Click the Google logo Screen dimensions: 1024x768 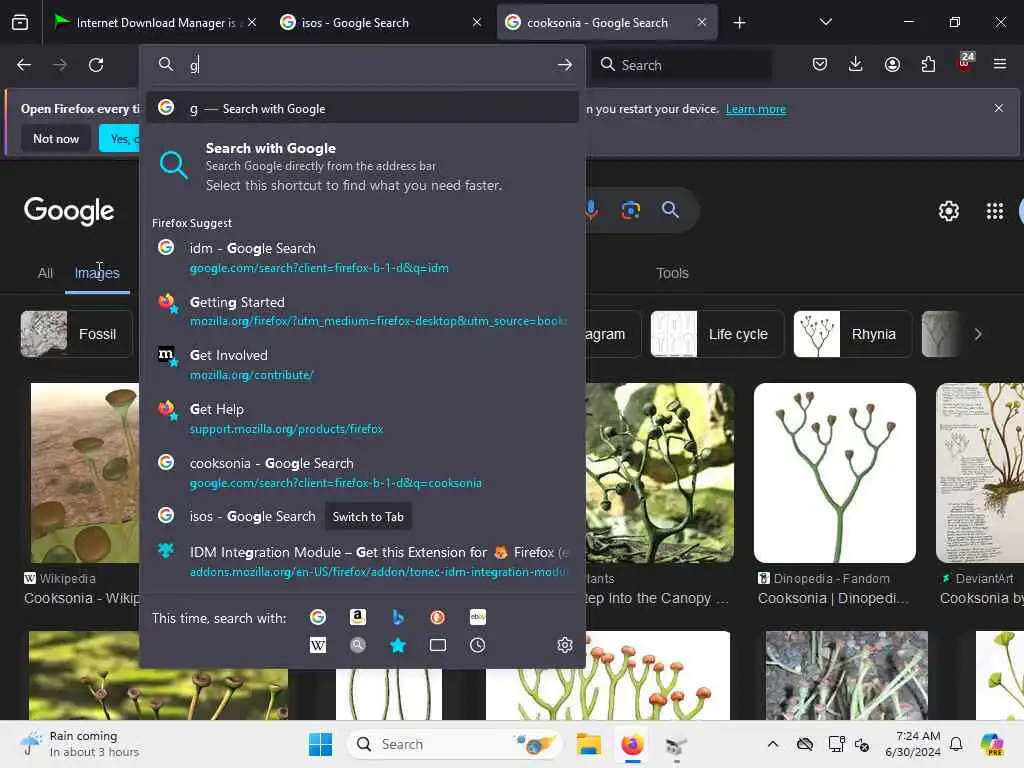pyautogui.click(x=69, y=210)
